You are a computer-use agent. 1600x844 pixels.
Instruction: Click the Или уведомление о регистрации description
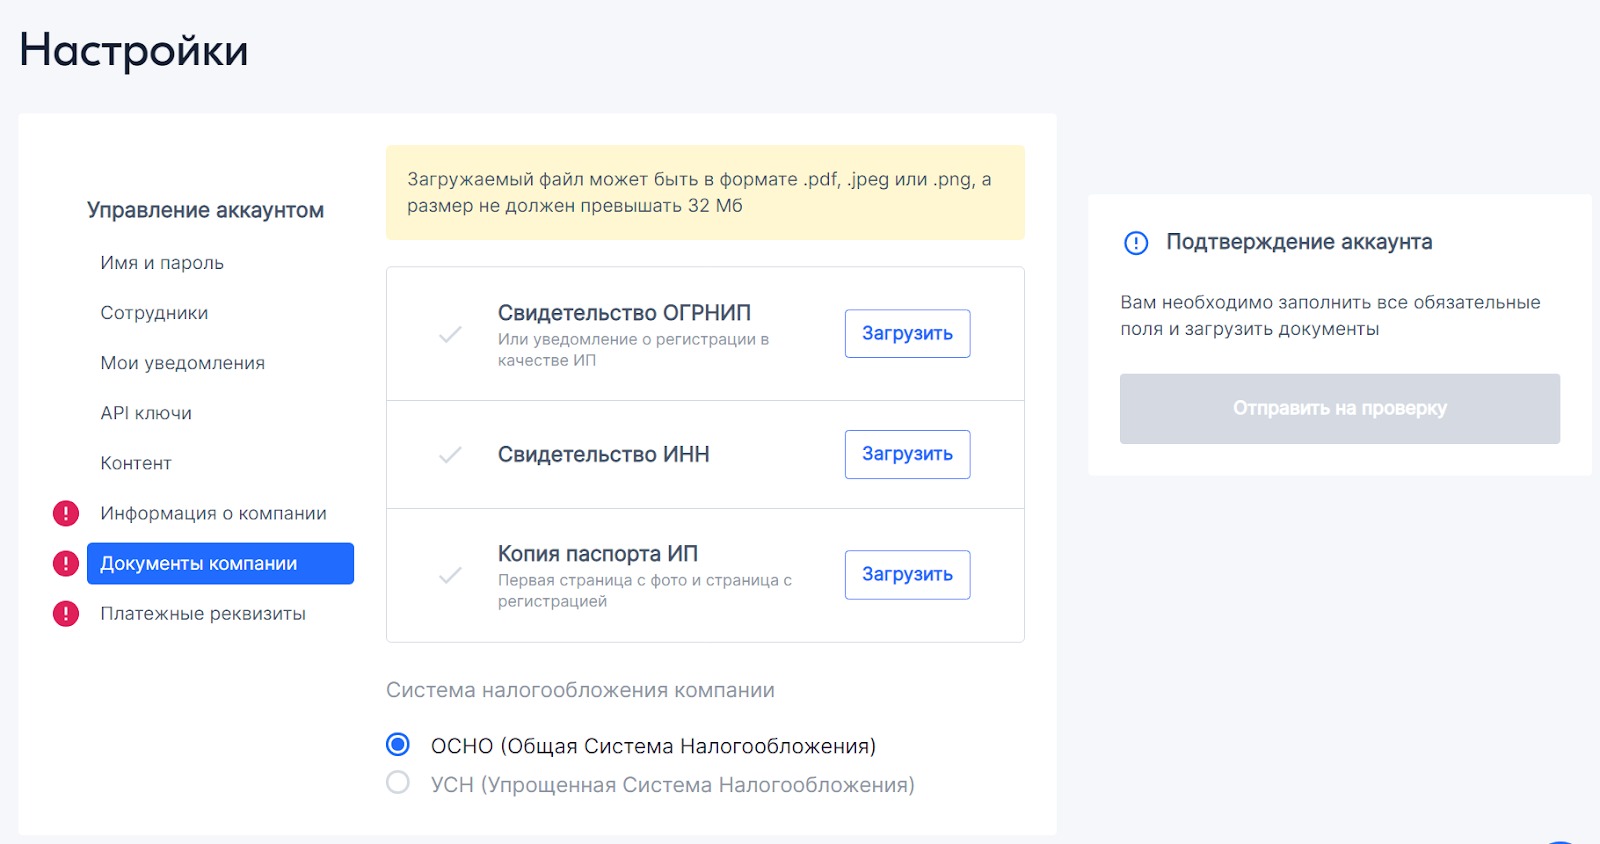(634, 349)
